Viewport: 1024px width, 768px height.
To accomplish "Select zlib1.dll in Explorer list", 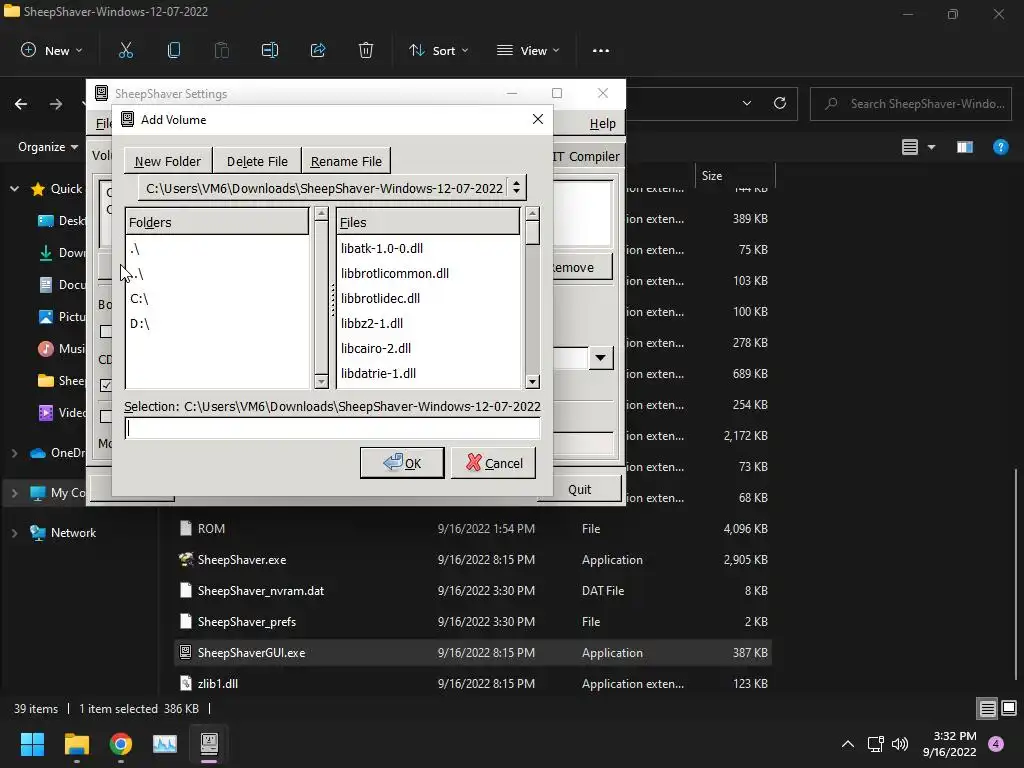I will point(473,684).
